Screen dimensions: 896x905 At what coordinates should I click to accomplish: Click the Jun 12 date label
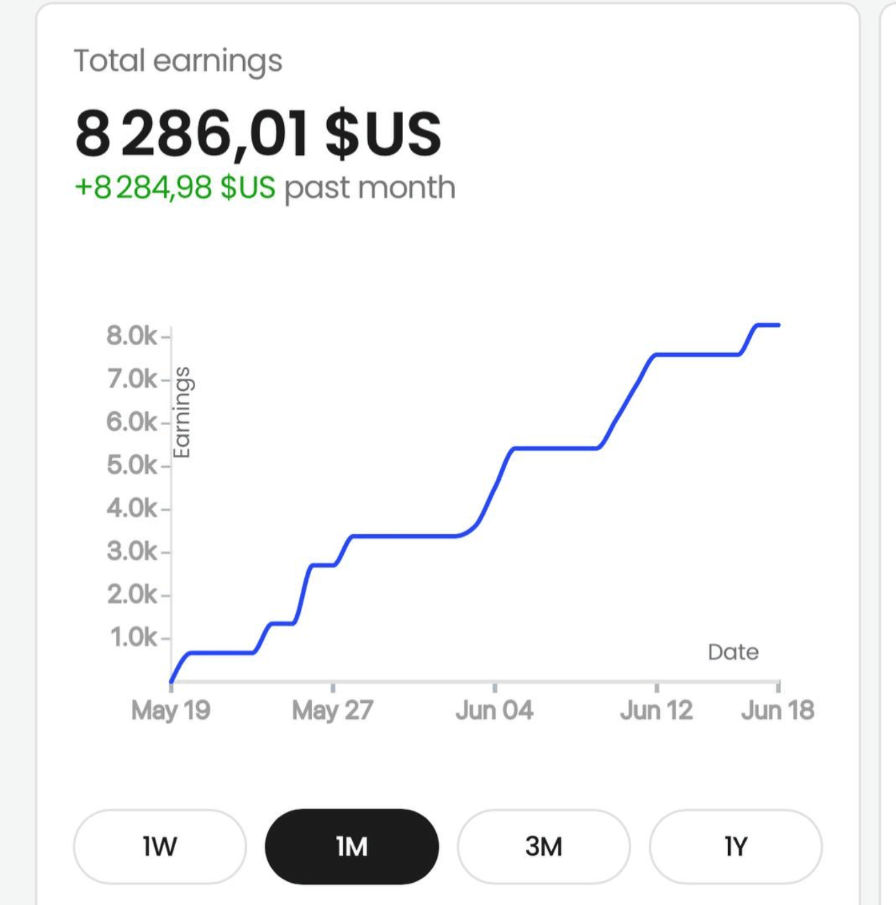point(656,711)
